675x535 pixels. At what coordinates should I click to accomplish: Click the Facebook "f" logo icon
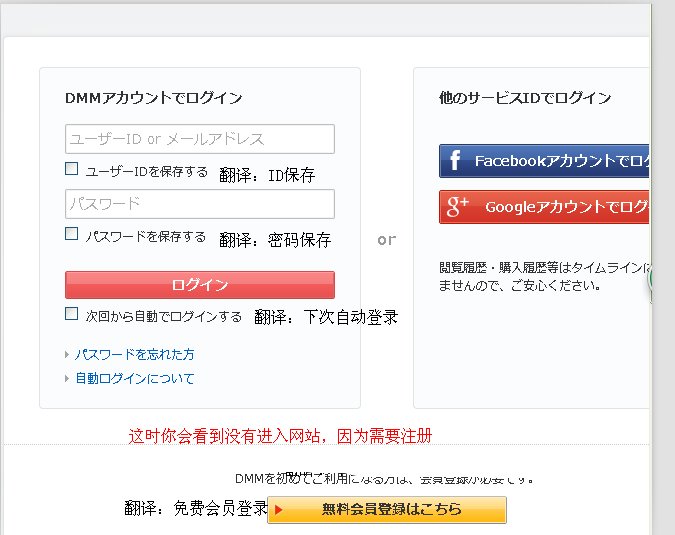(x=455, y=161)
